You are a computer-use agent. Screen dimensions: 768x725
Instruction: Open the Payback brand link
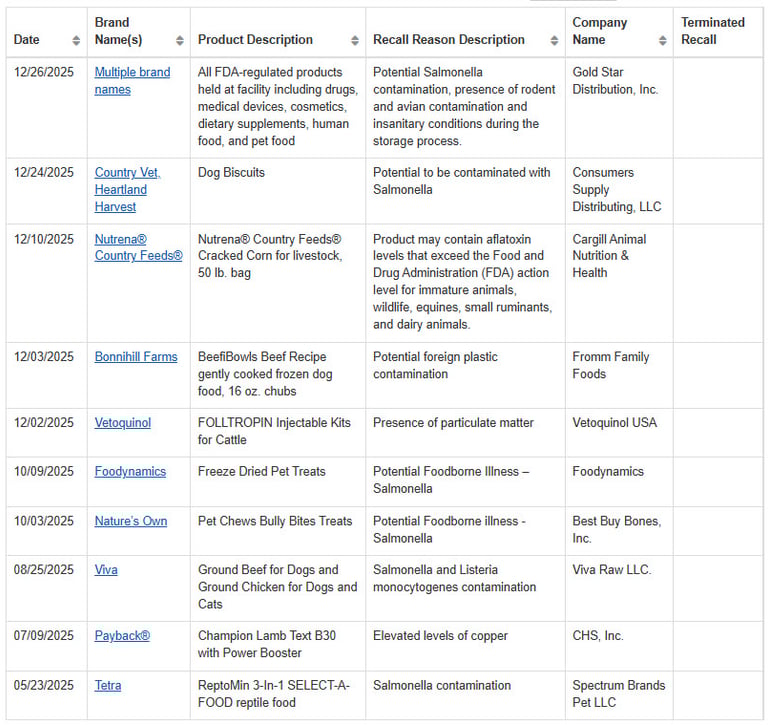pos(122,636)
